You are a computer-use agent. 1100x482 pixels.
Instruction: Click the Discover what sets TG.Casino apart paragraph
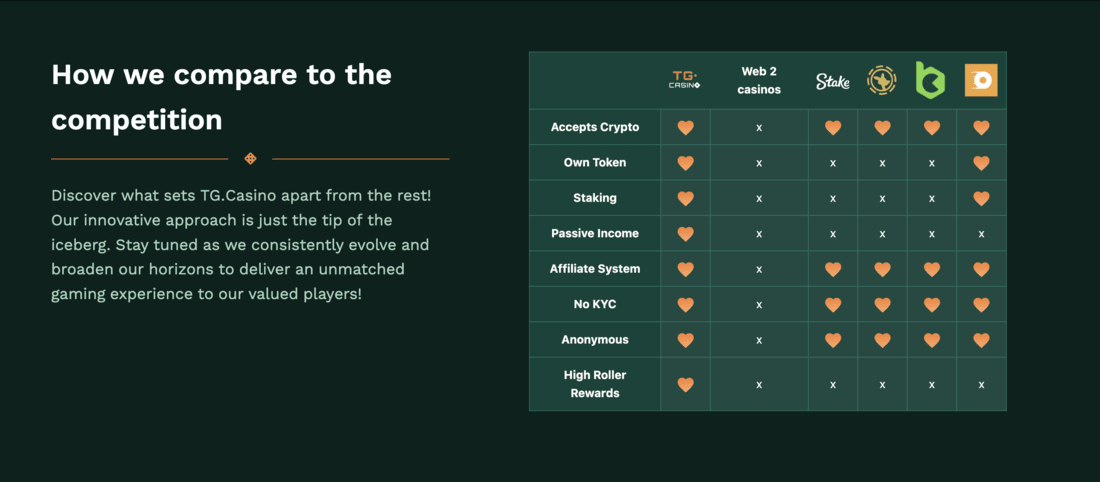pos(241,243)
